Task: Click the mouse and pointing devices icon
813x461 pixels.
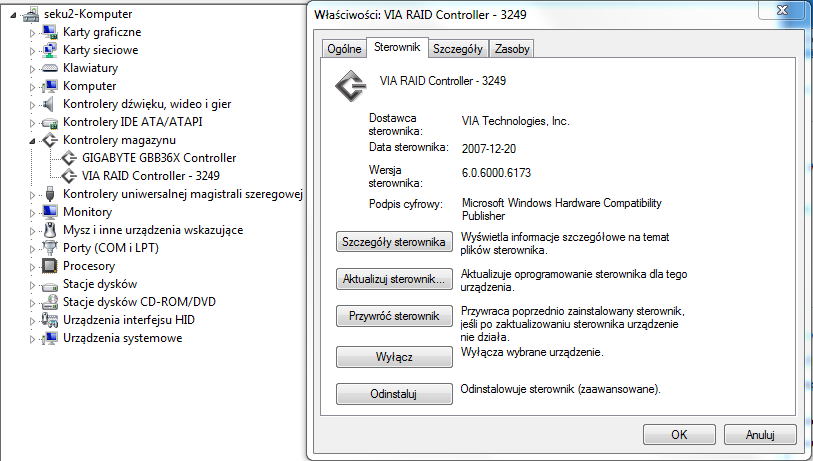Action: click(x=50, y=230)
